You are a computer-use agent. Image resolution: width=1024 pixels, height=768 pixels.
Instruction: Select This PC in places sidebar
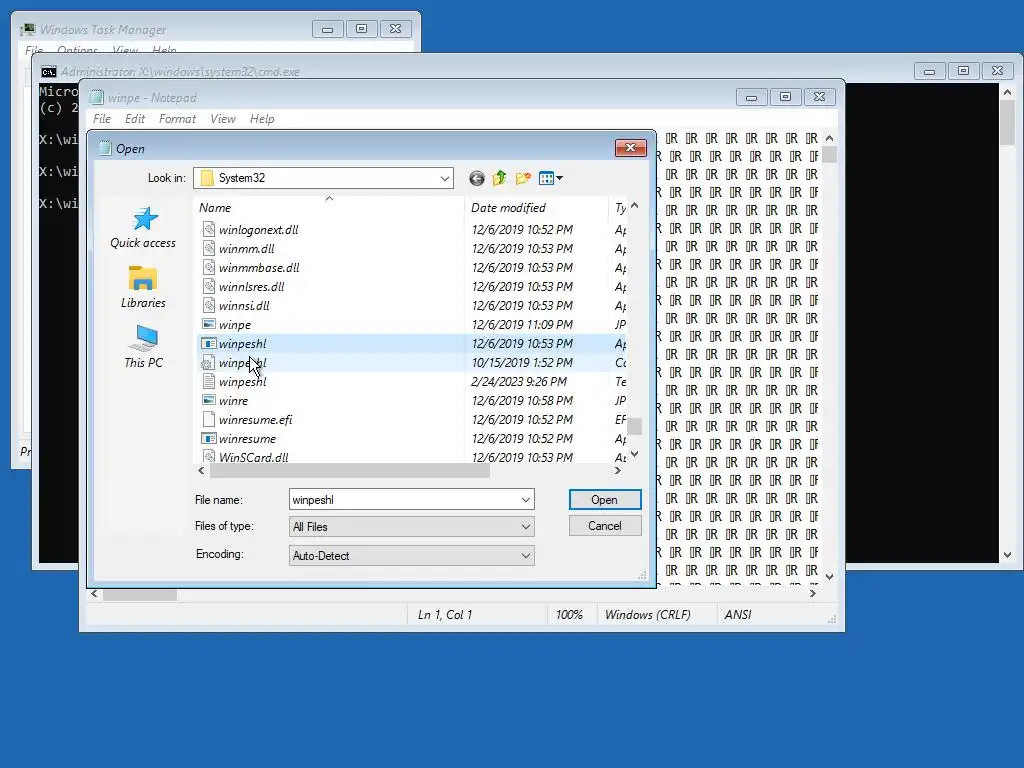[x=143, y=347]
